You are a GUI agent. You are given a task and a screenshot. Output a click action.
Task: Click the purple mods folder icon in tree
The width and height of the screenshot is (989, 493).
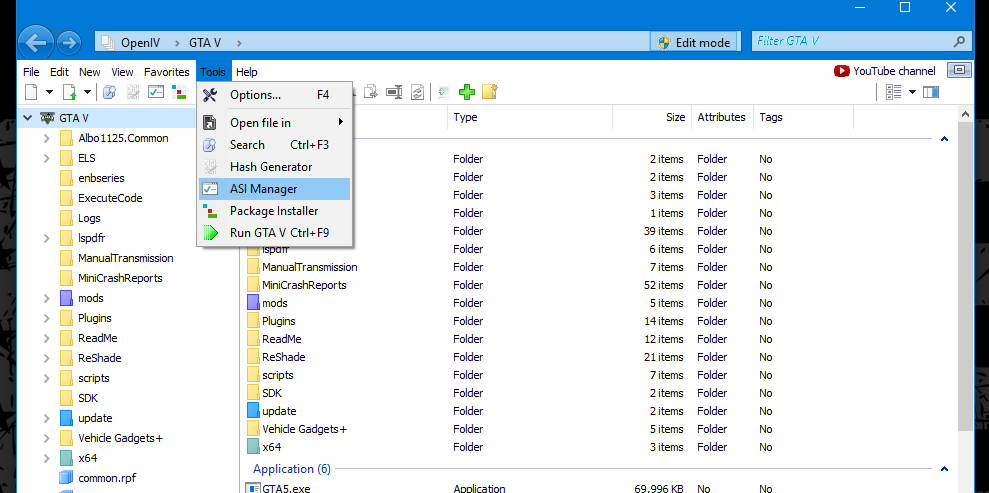66,298
